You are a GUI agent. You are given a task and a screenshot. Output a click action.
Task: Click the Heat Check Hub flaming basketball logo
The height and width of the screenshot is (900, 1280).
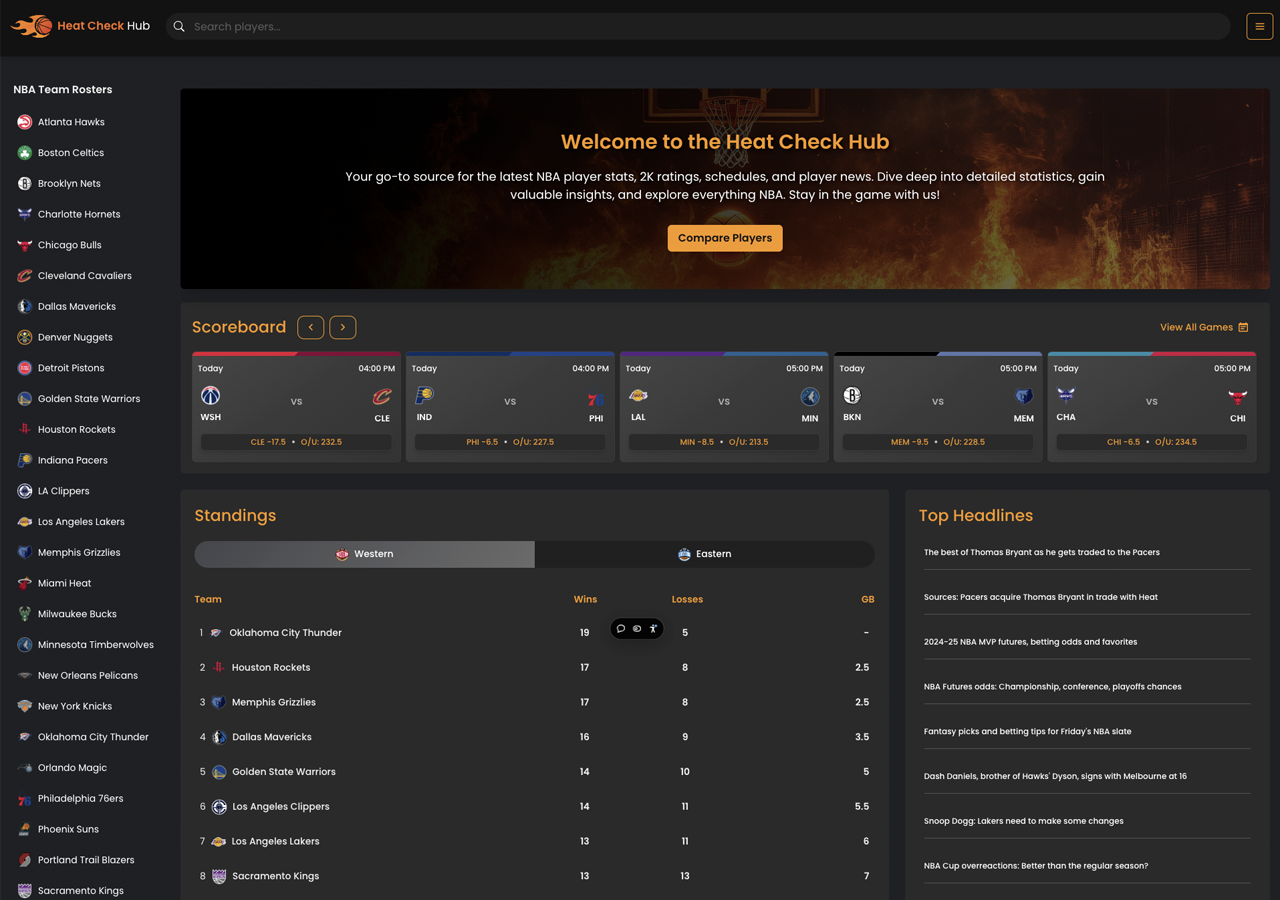coord(31,26)
